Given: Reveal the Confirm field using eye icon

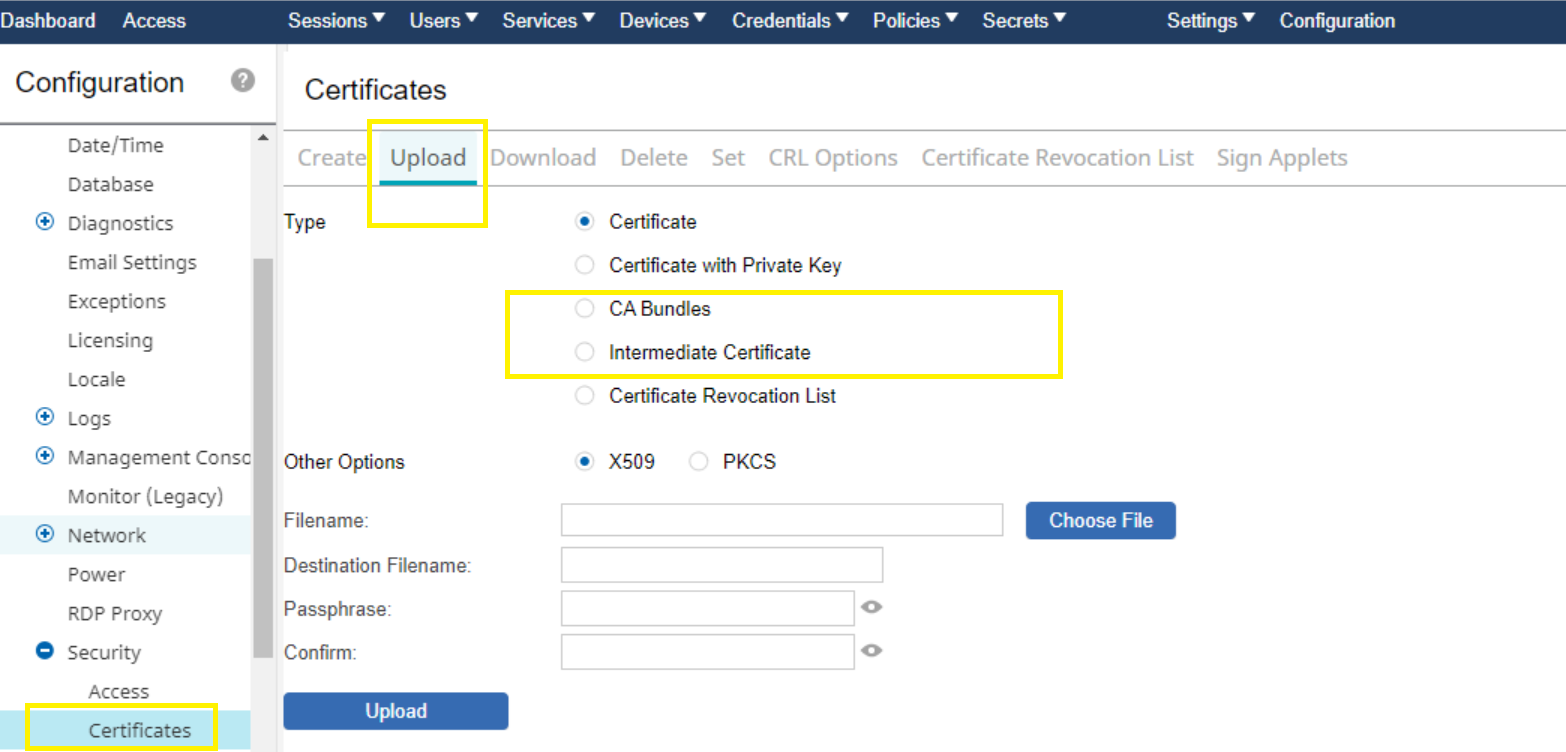Looking at the screenshot, I should coord(872,651).
